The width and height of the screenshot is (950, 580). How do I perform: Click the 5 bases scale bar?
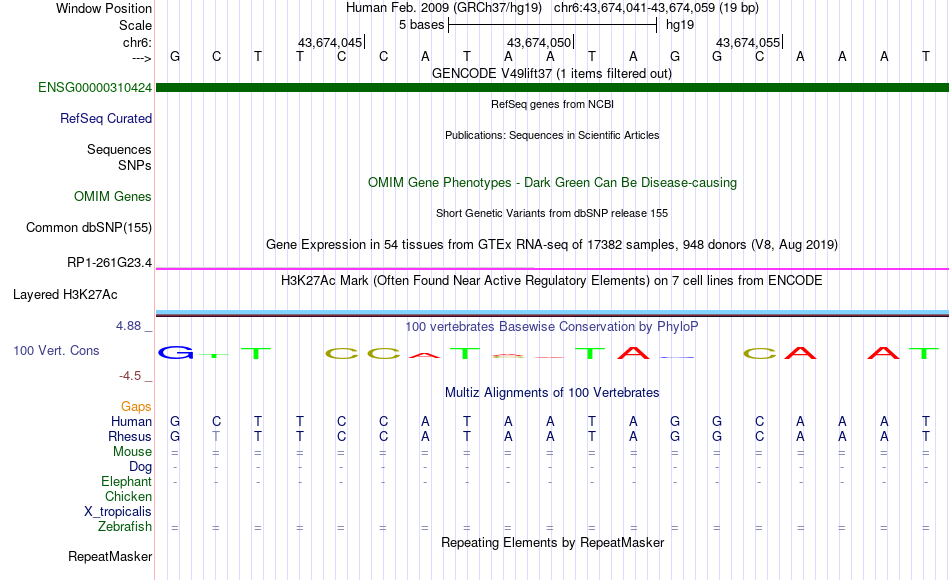click(x=552, y=25)
